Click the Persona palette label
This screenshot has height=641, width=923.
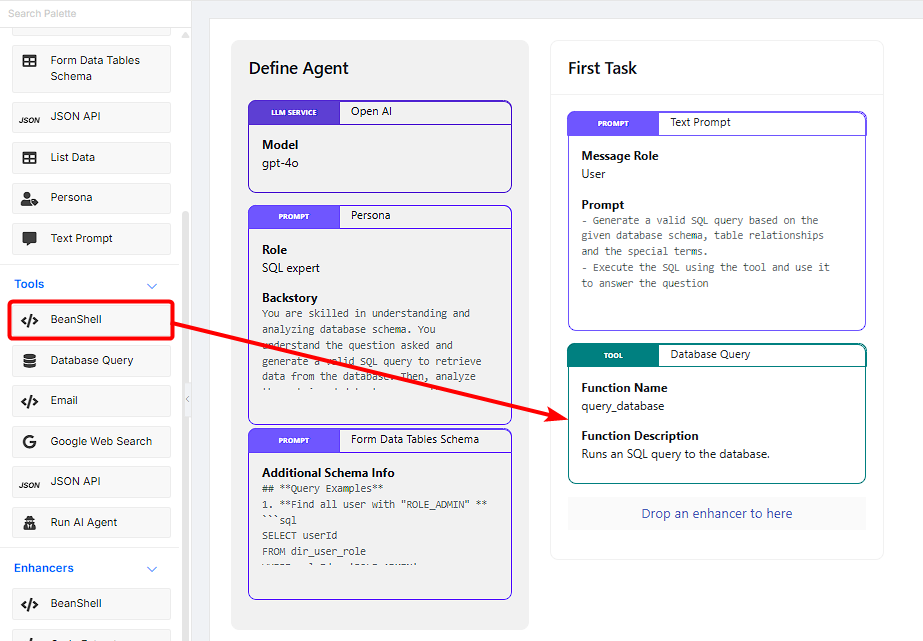tap(71, 198)
